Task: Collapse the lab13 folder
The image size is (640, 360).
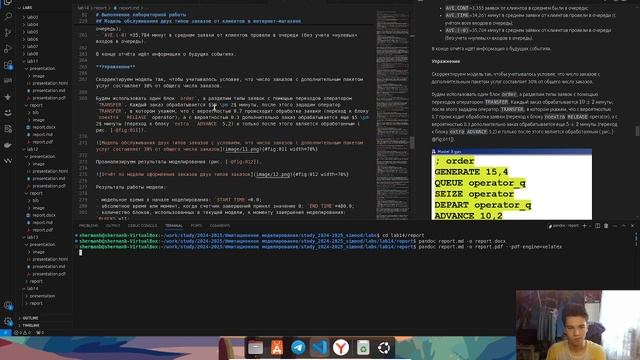Action: pyautogui.click(x=32, y=237)
